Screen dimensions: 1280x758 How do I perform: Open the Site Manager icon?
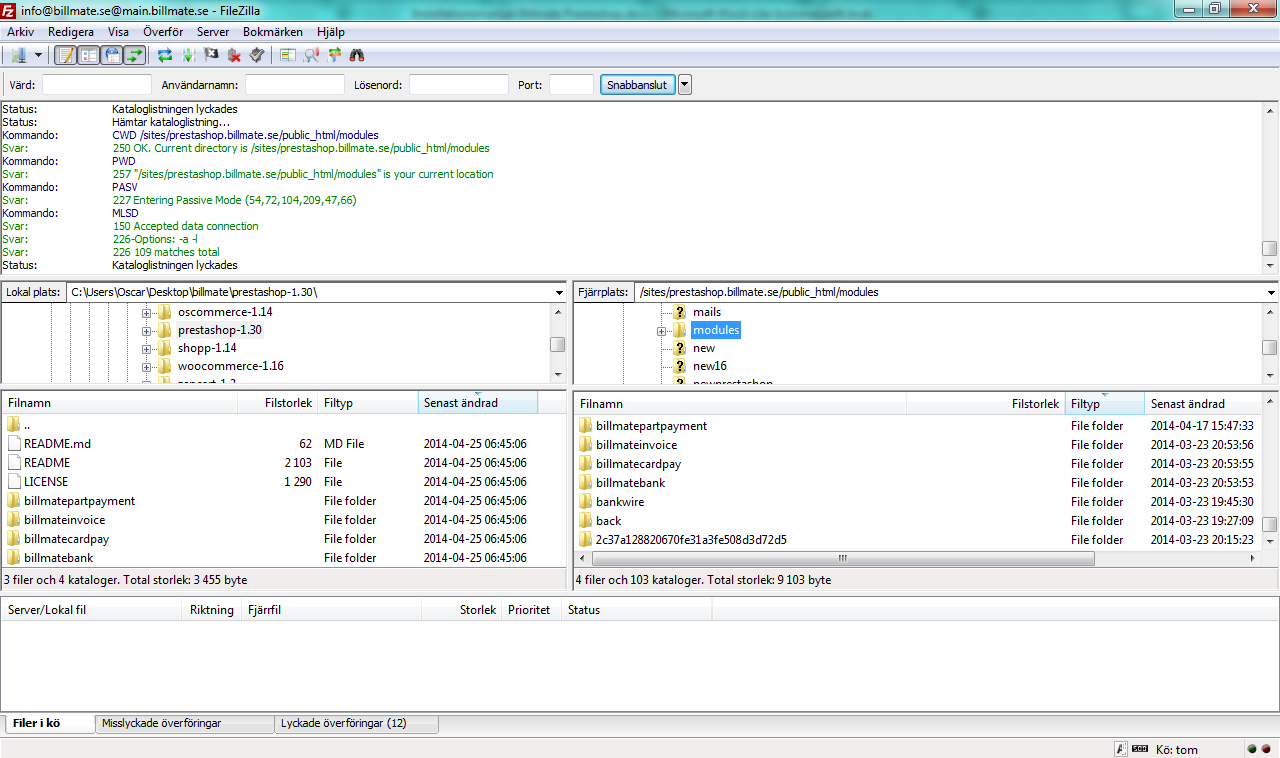coord(17,55)
